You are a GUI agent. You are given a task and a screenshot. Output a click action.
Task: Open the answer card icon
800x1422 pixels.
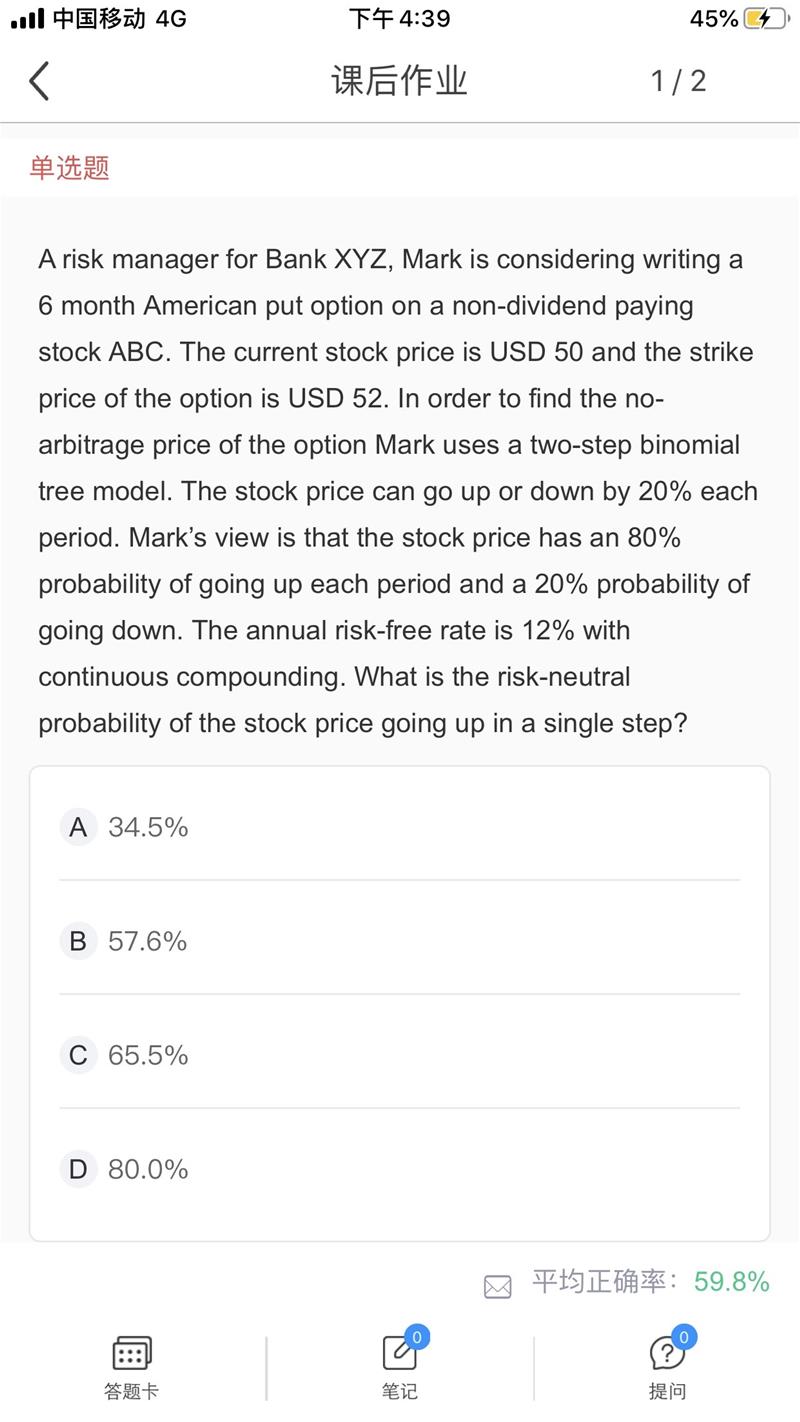click(132, 1354)
